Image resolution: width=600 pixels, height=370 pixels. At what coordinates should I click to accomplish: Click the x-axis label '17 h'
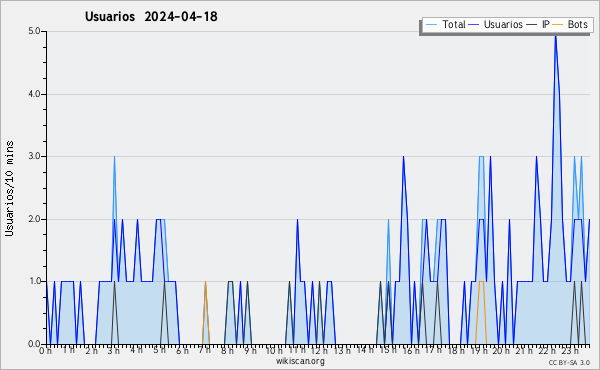[x=433, y=350]
